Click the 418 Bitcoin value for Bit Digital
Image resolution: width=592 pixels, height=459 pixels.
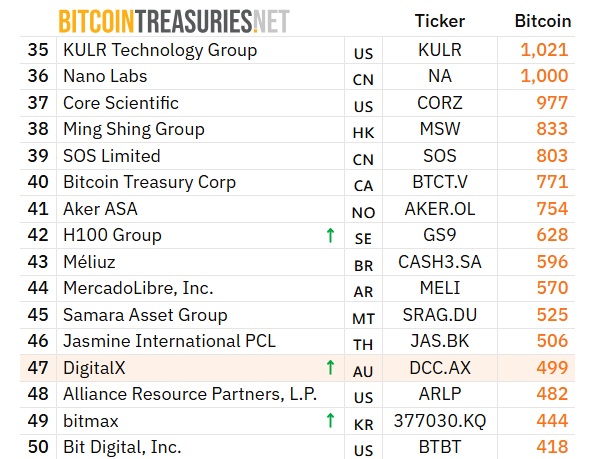[x=552, y=447]
